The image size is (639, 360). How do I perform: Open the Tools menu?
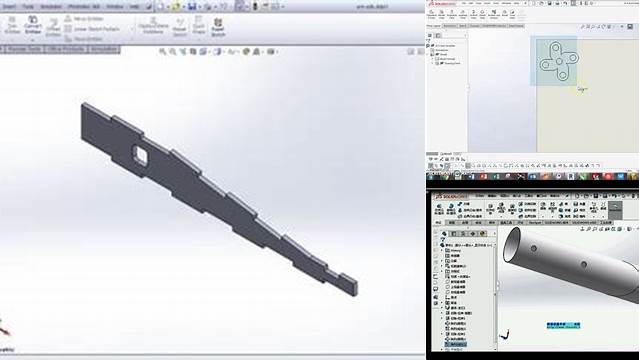[28, 7]
